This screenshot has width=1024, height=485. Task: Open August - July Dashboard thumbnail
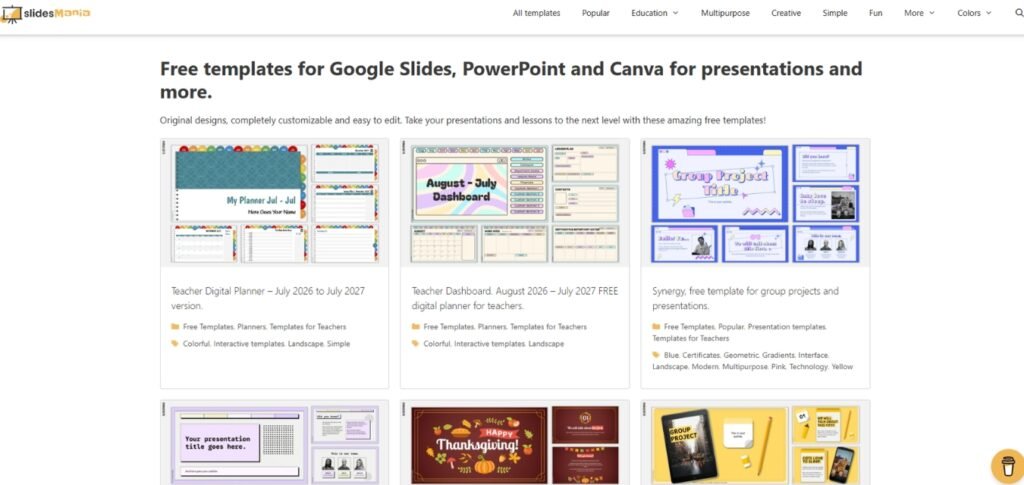click(515, 202)
